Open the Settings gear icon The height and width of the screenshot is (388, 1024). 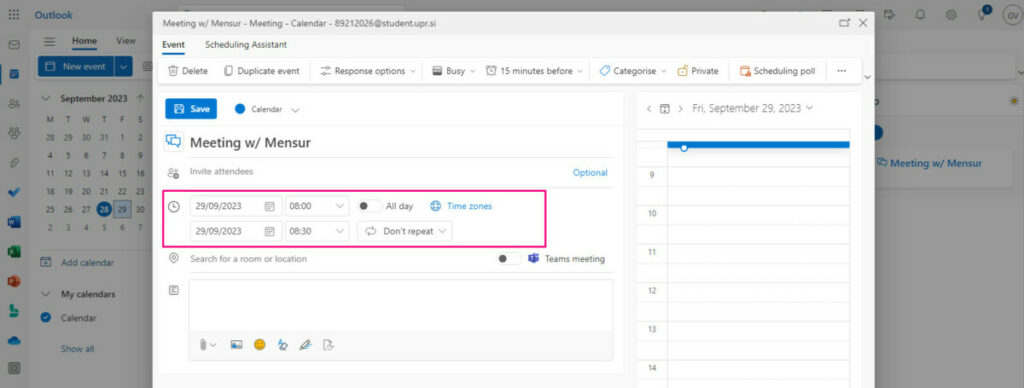(x=951, y=15)
